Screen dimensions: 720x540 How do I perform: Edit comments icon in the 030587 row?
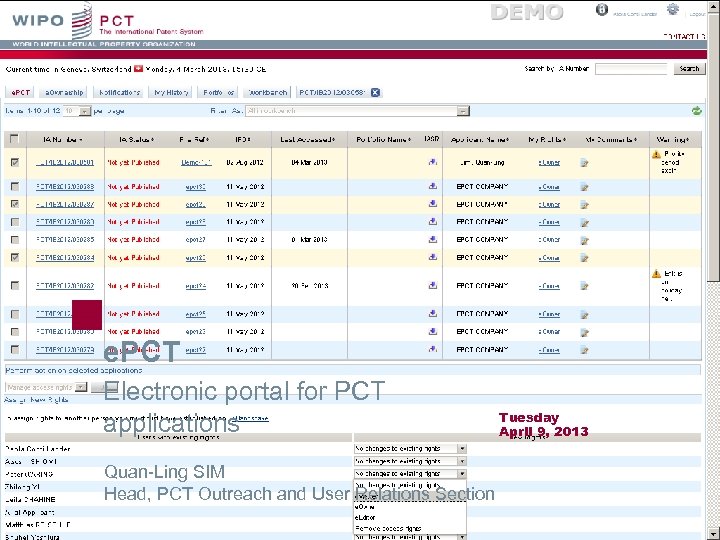coord(584,205)
